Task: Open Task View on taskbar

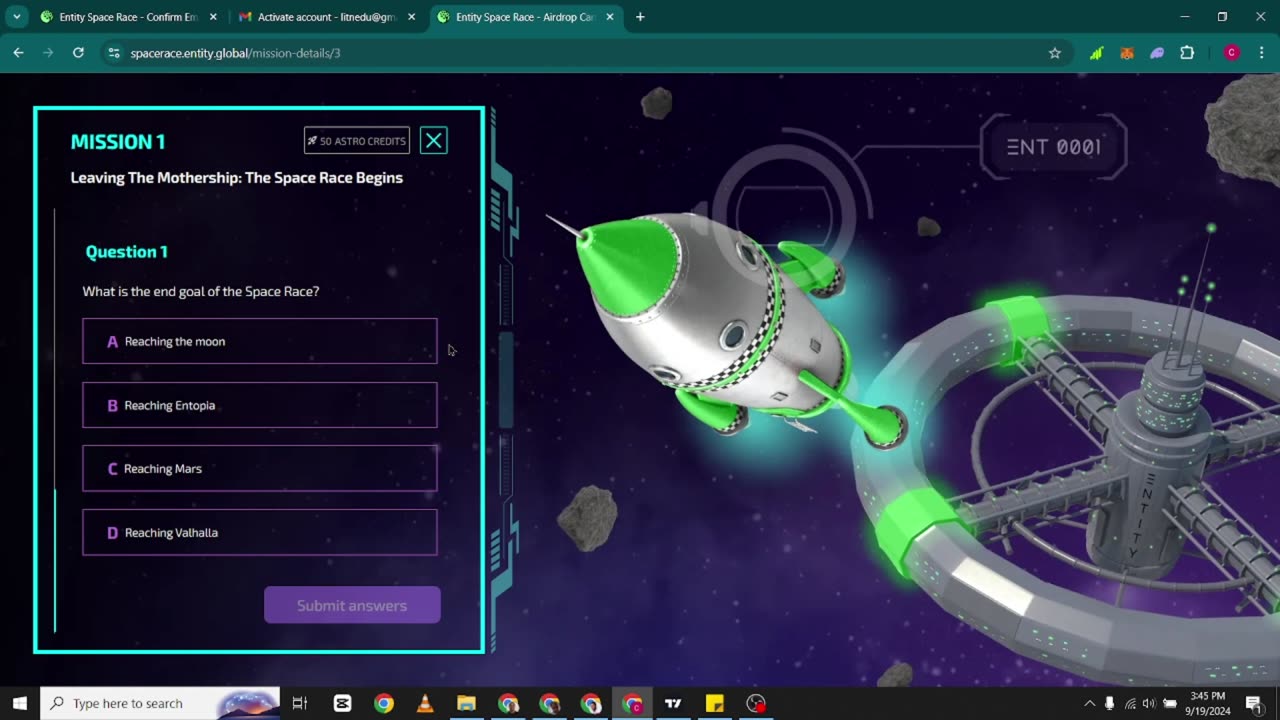Action: point(299,703)
